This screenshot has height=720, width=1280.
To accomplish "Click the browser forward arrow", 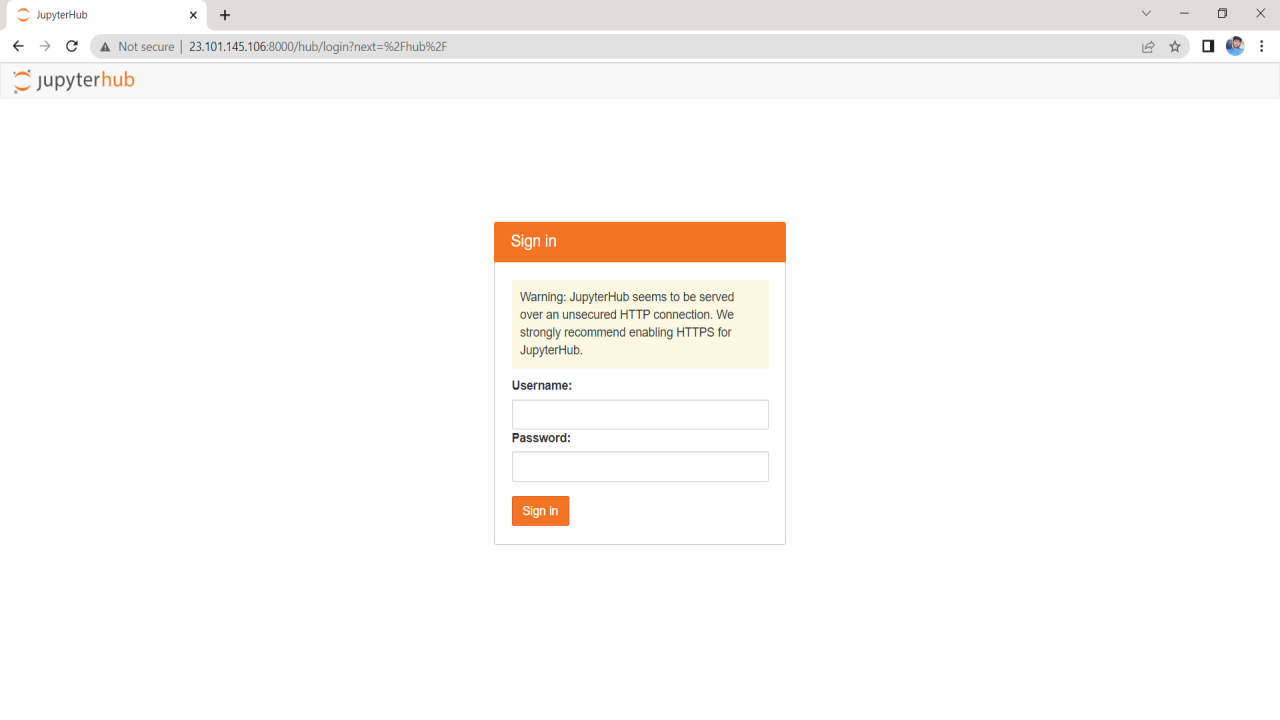I will (x=45, y=46).
